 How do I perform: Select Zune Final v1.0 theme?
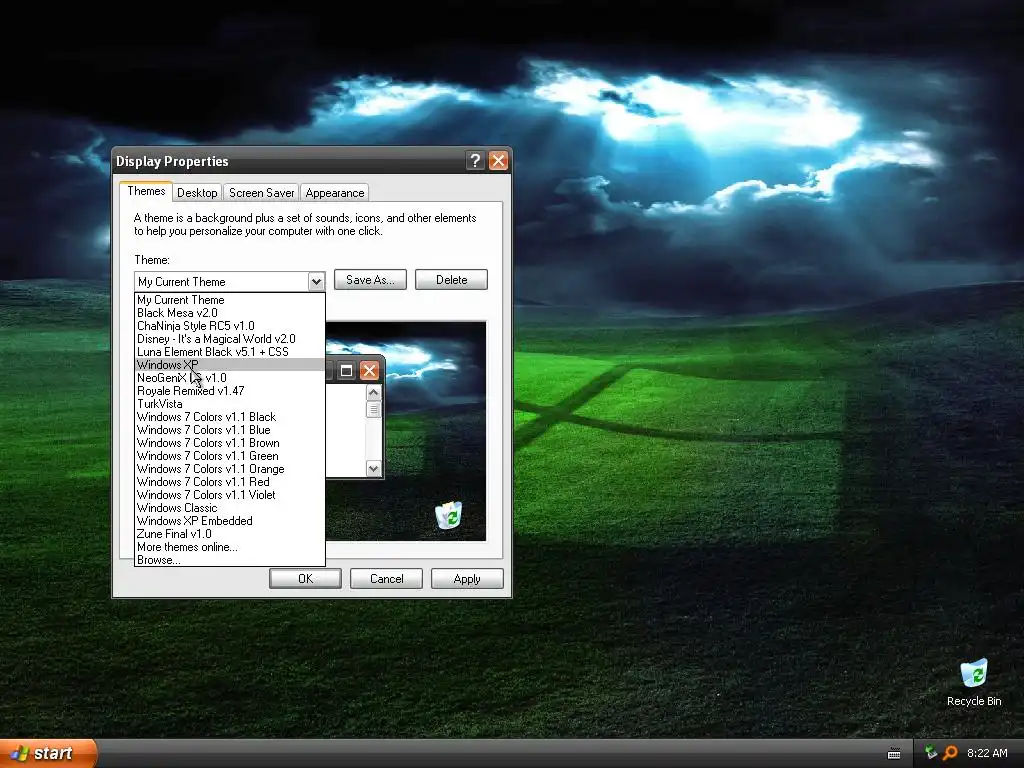(230, 534)
